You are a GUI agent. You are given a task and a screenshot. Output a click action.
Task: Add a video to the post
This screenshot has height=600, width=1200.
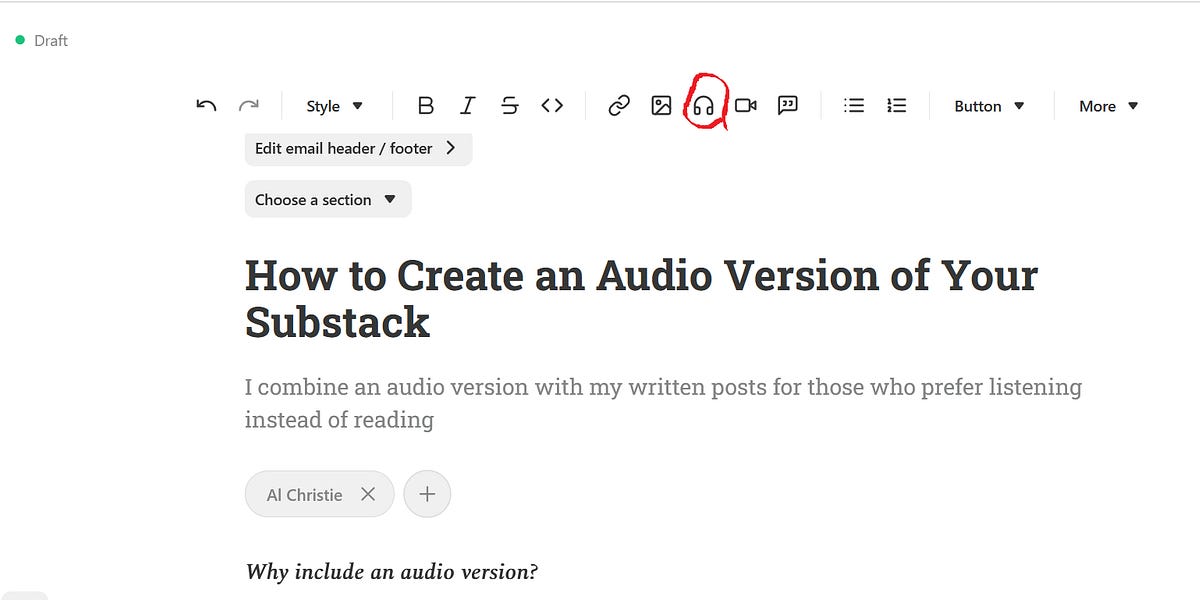[x=745, y=105]
